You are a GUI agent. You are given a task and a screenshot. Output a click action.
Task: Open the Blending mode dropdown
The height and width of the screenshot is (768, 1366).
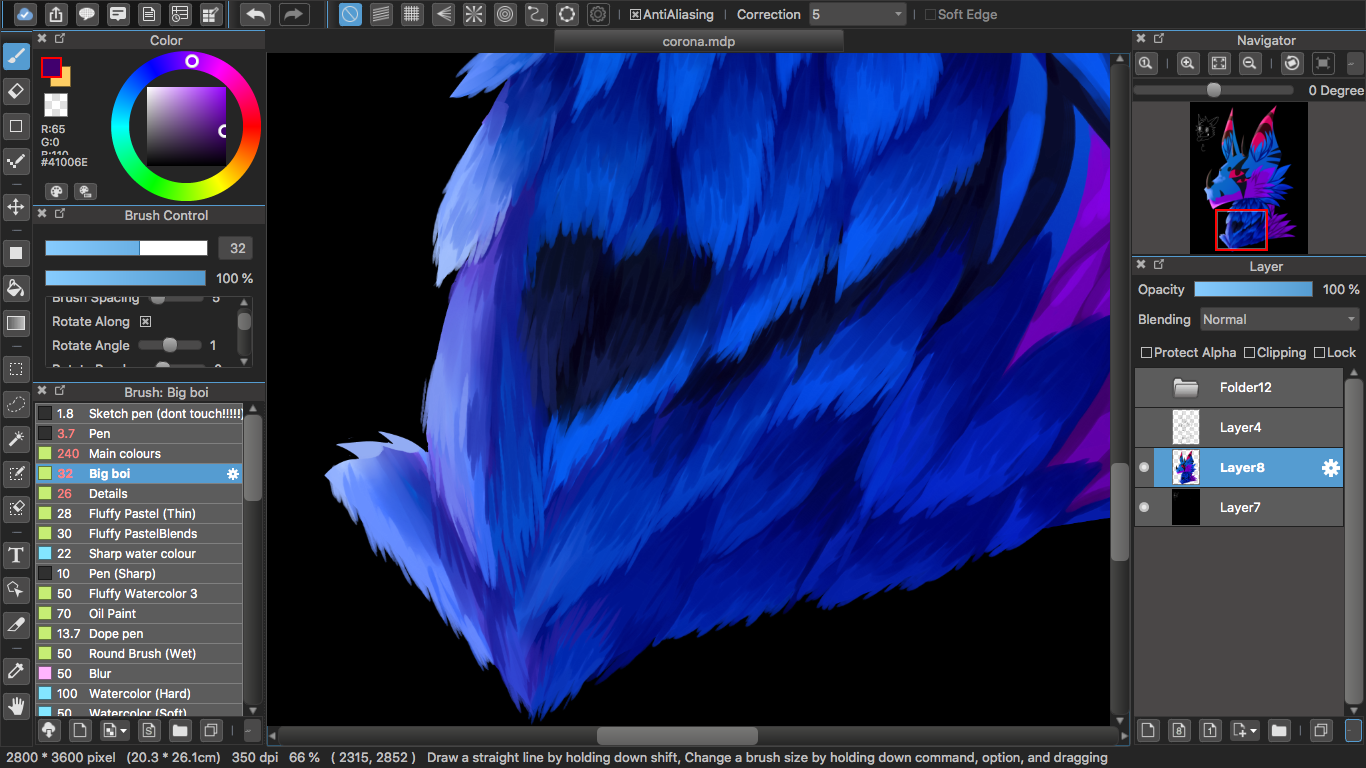(1278, 320)
